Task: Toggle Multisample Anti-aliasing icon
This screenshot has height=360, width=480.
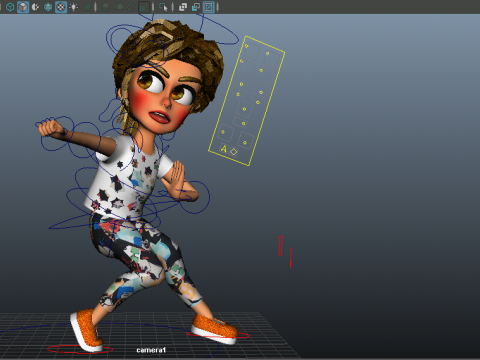Action: pos(131,7)
